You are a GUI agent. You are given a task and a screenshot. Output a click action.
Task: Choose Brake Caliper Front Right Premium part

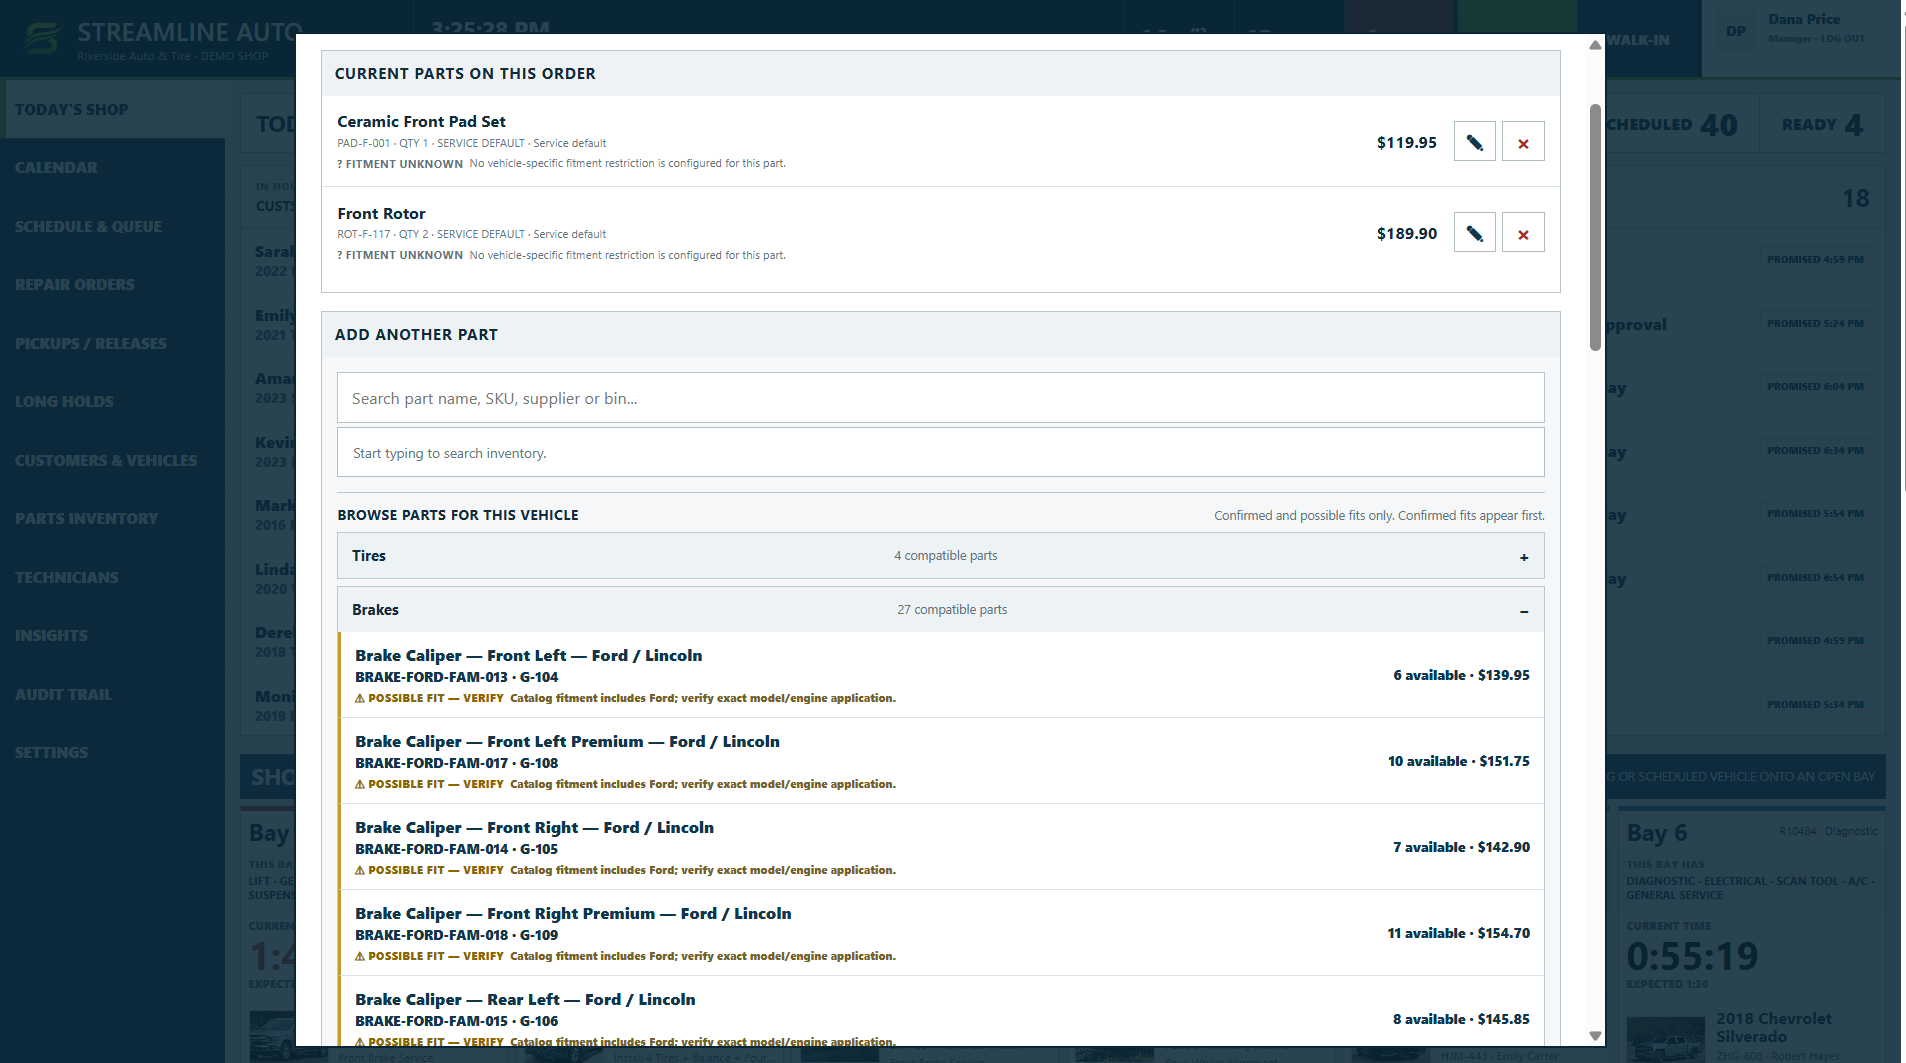tap(941, 933)
